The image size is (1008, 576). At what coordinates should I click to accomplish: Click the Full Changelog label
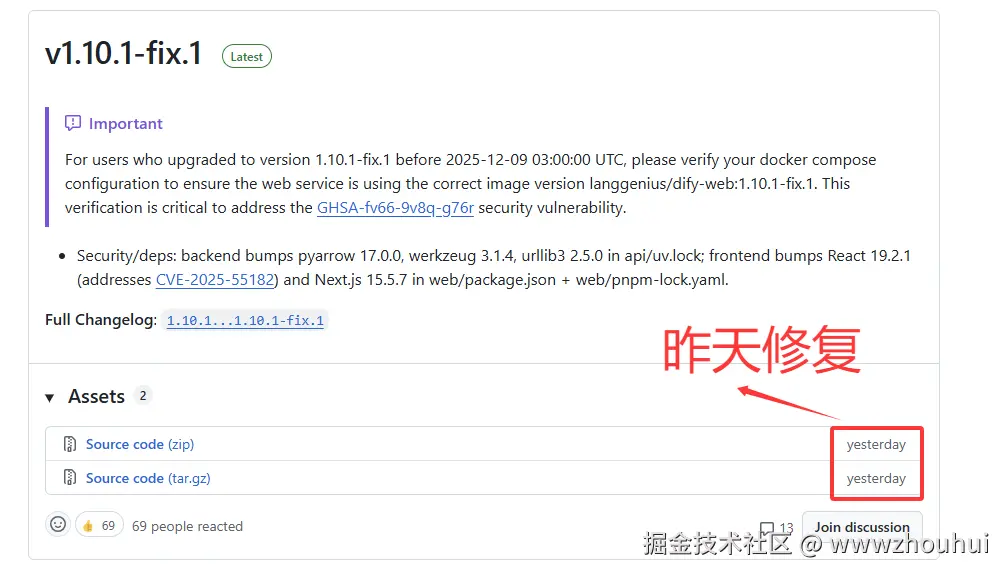tap(101, 320)
